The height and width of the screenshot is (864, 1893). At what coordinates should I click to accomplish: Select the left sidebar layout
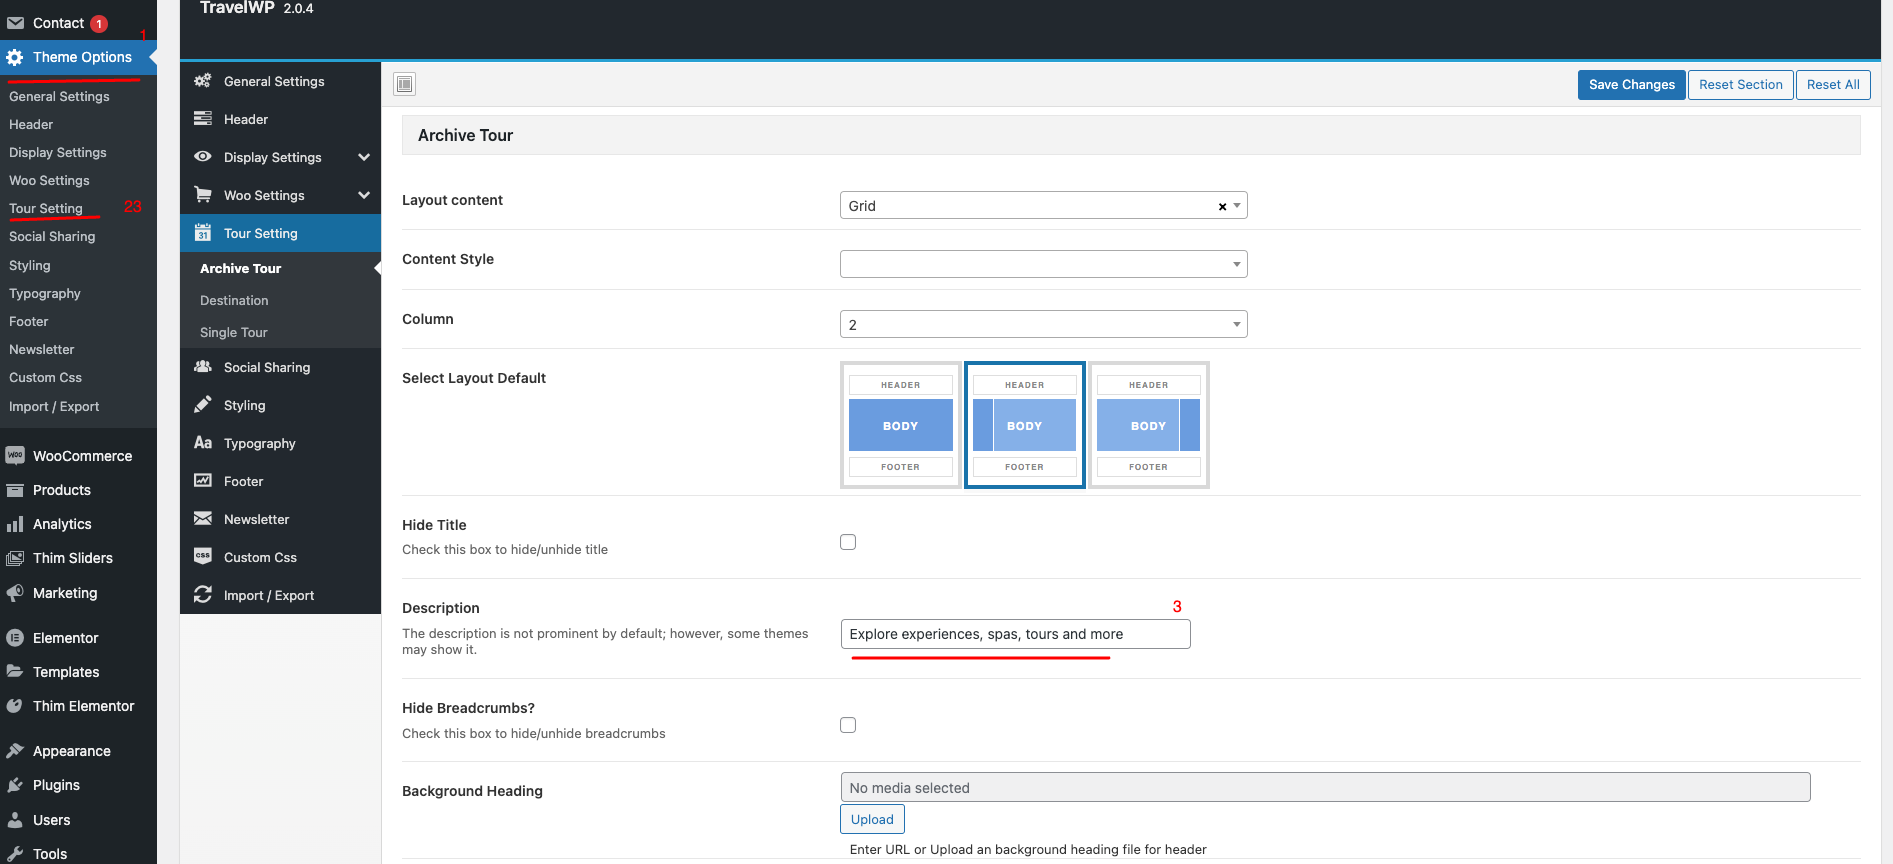(x=1025, y=425)
